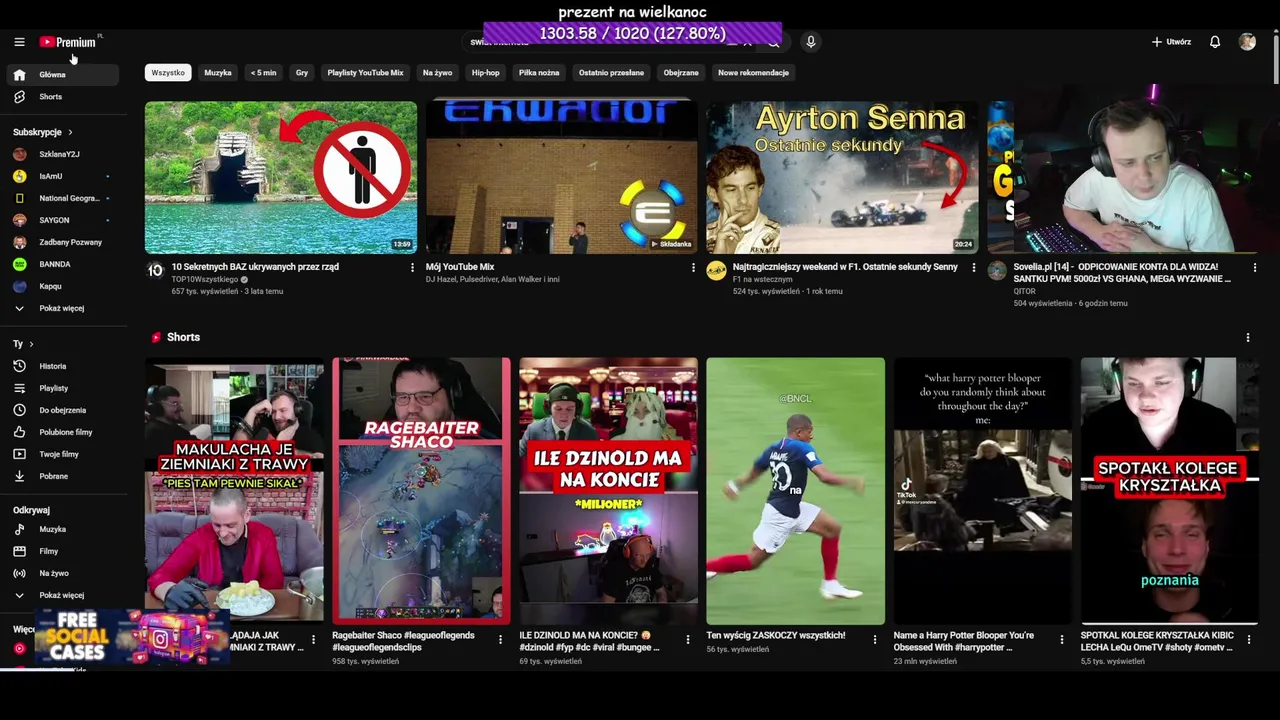Open options for SPOTKAŁ KOLEGĘ KRYSZTAŁKA short

(x=1249, y=640)
